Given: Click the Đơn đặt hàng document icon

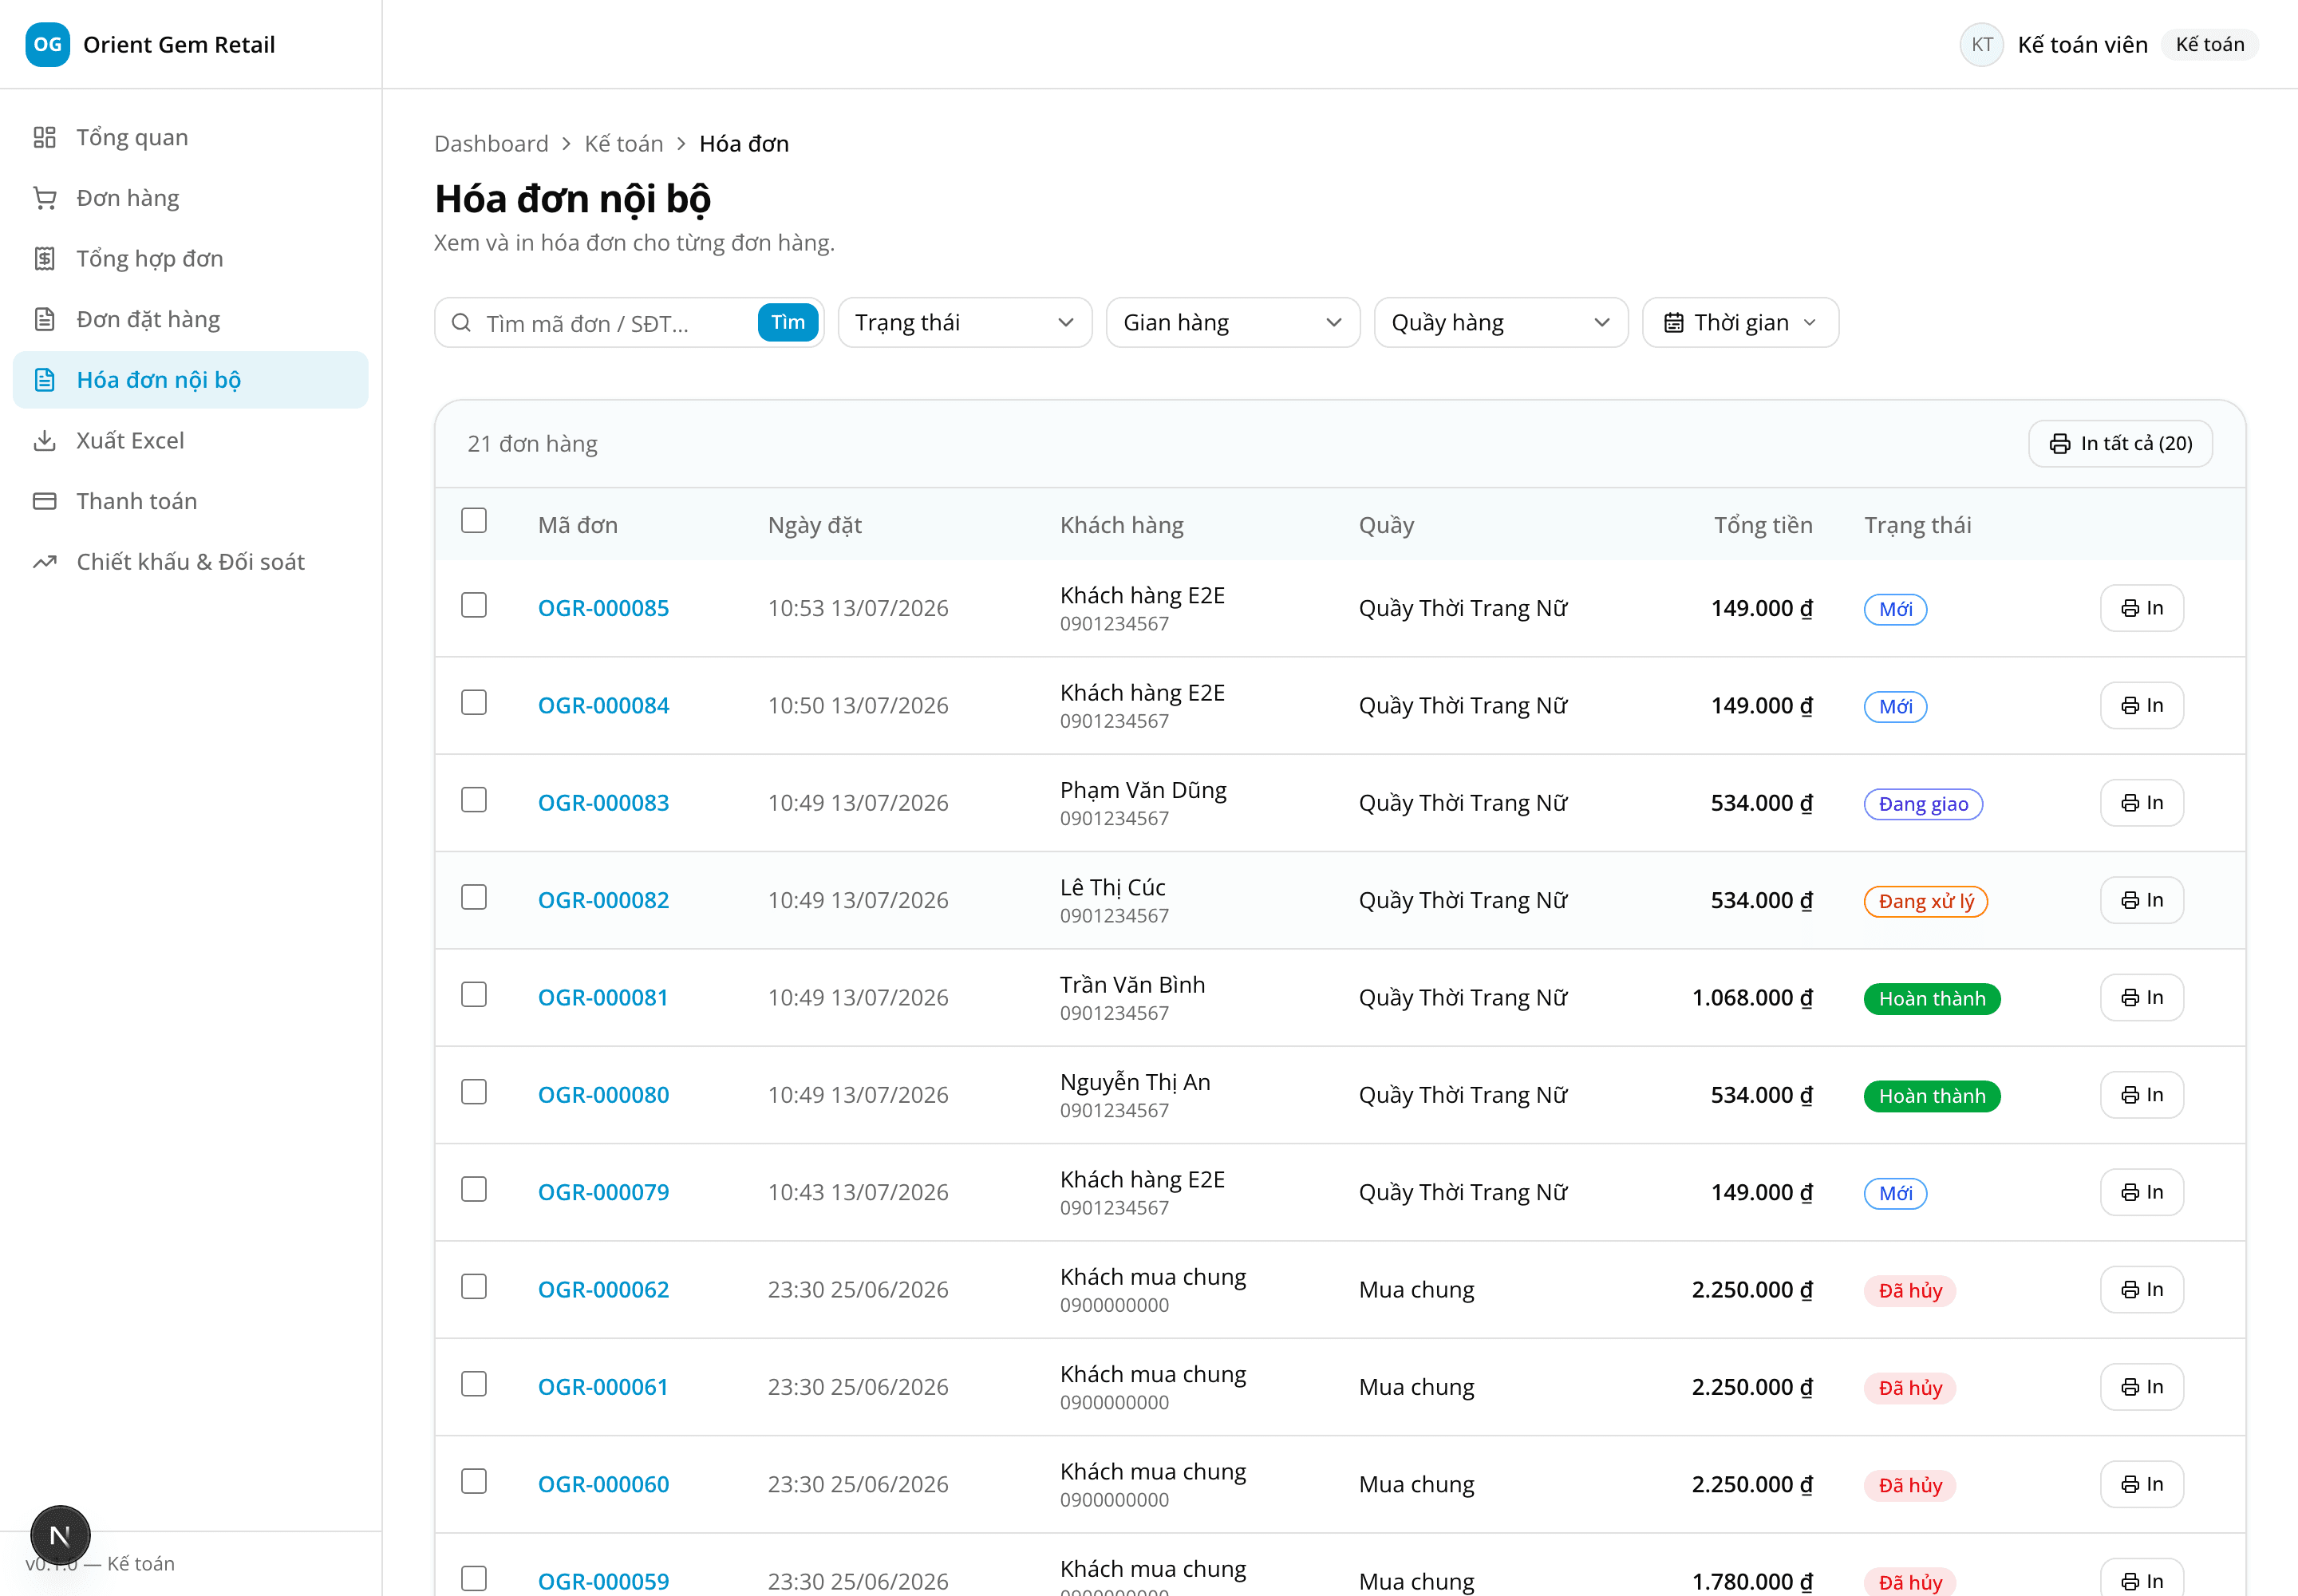Looking at the screenshot, I should pos(44,319).
